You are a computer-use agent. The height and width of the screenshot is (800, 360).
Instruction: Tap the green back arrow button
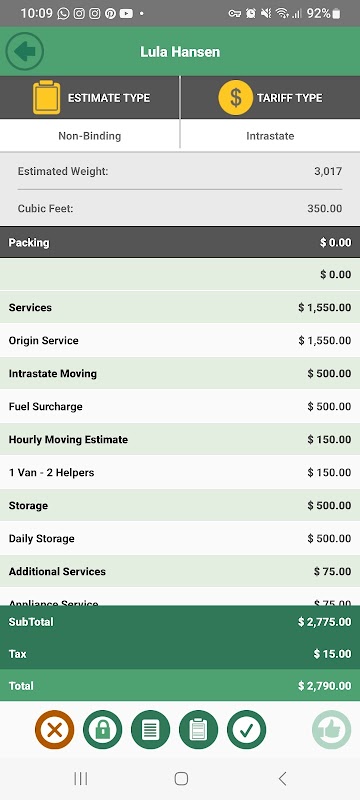pyautogui.click(x=24, y=51)
